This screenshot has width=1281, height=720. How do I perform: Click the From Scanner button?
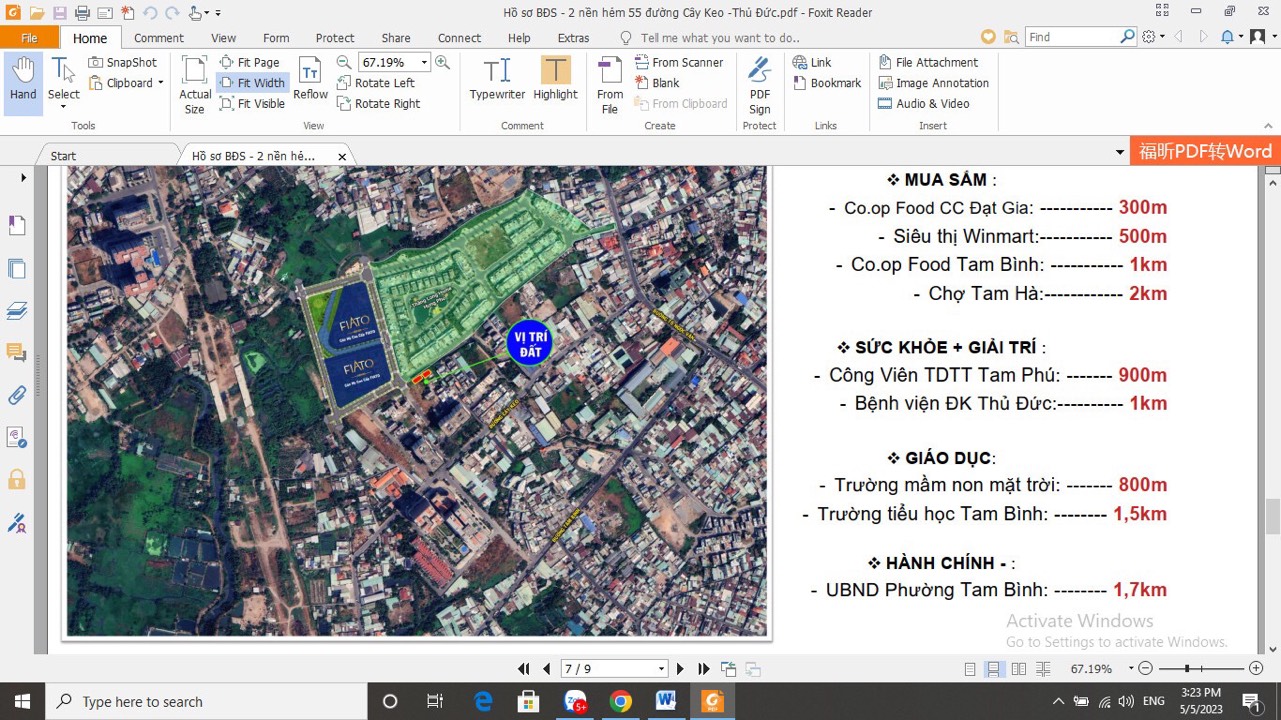coord(679,62)
